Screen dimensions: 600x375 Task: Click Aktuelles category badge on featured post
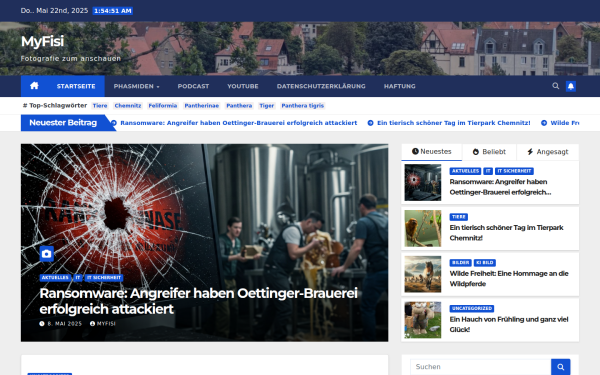pos(55,278)
